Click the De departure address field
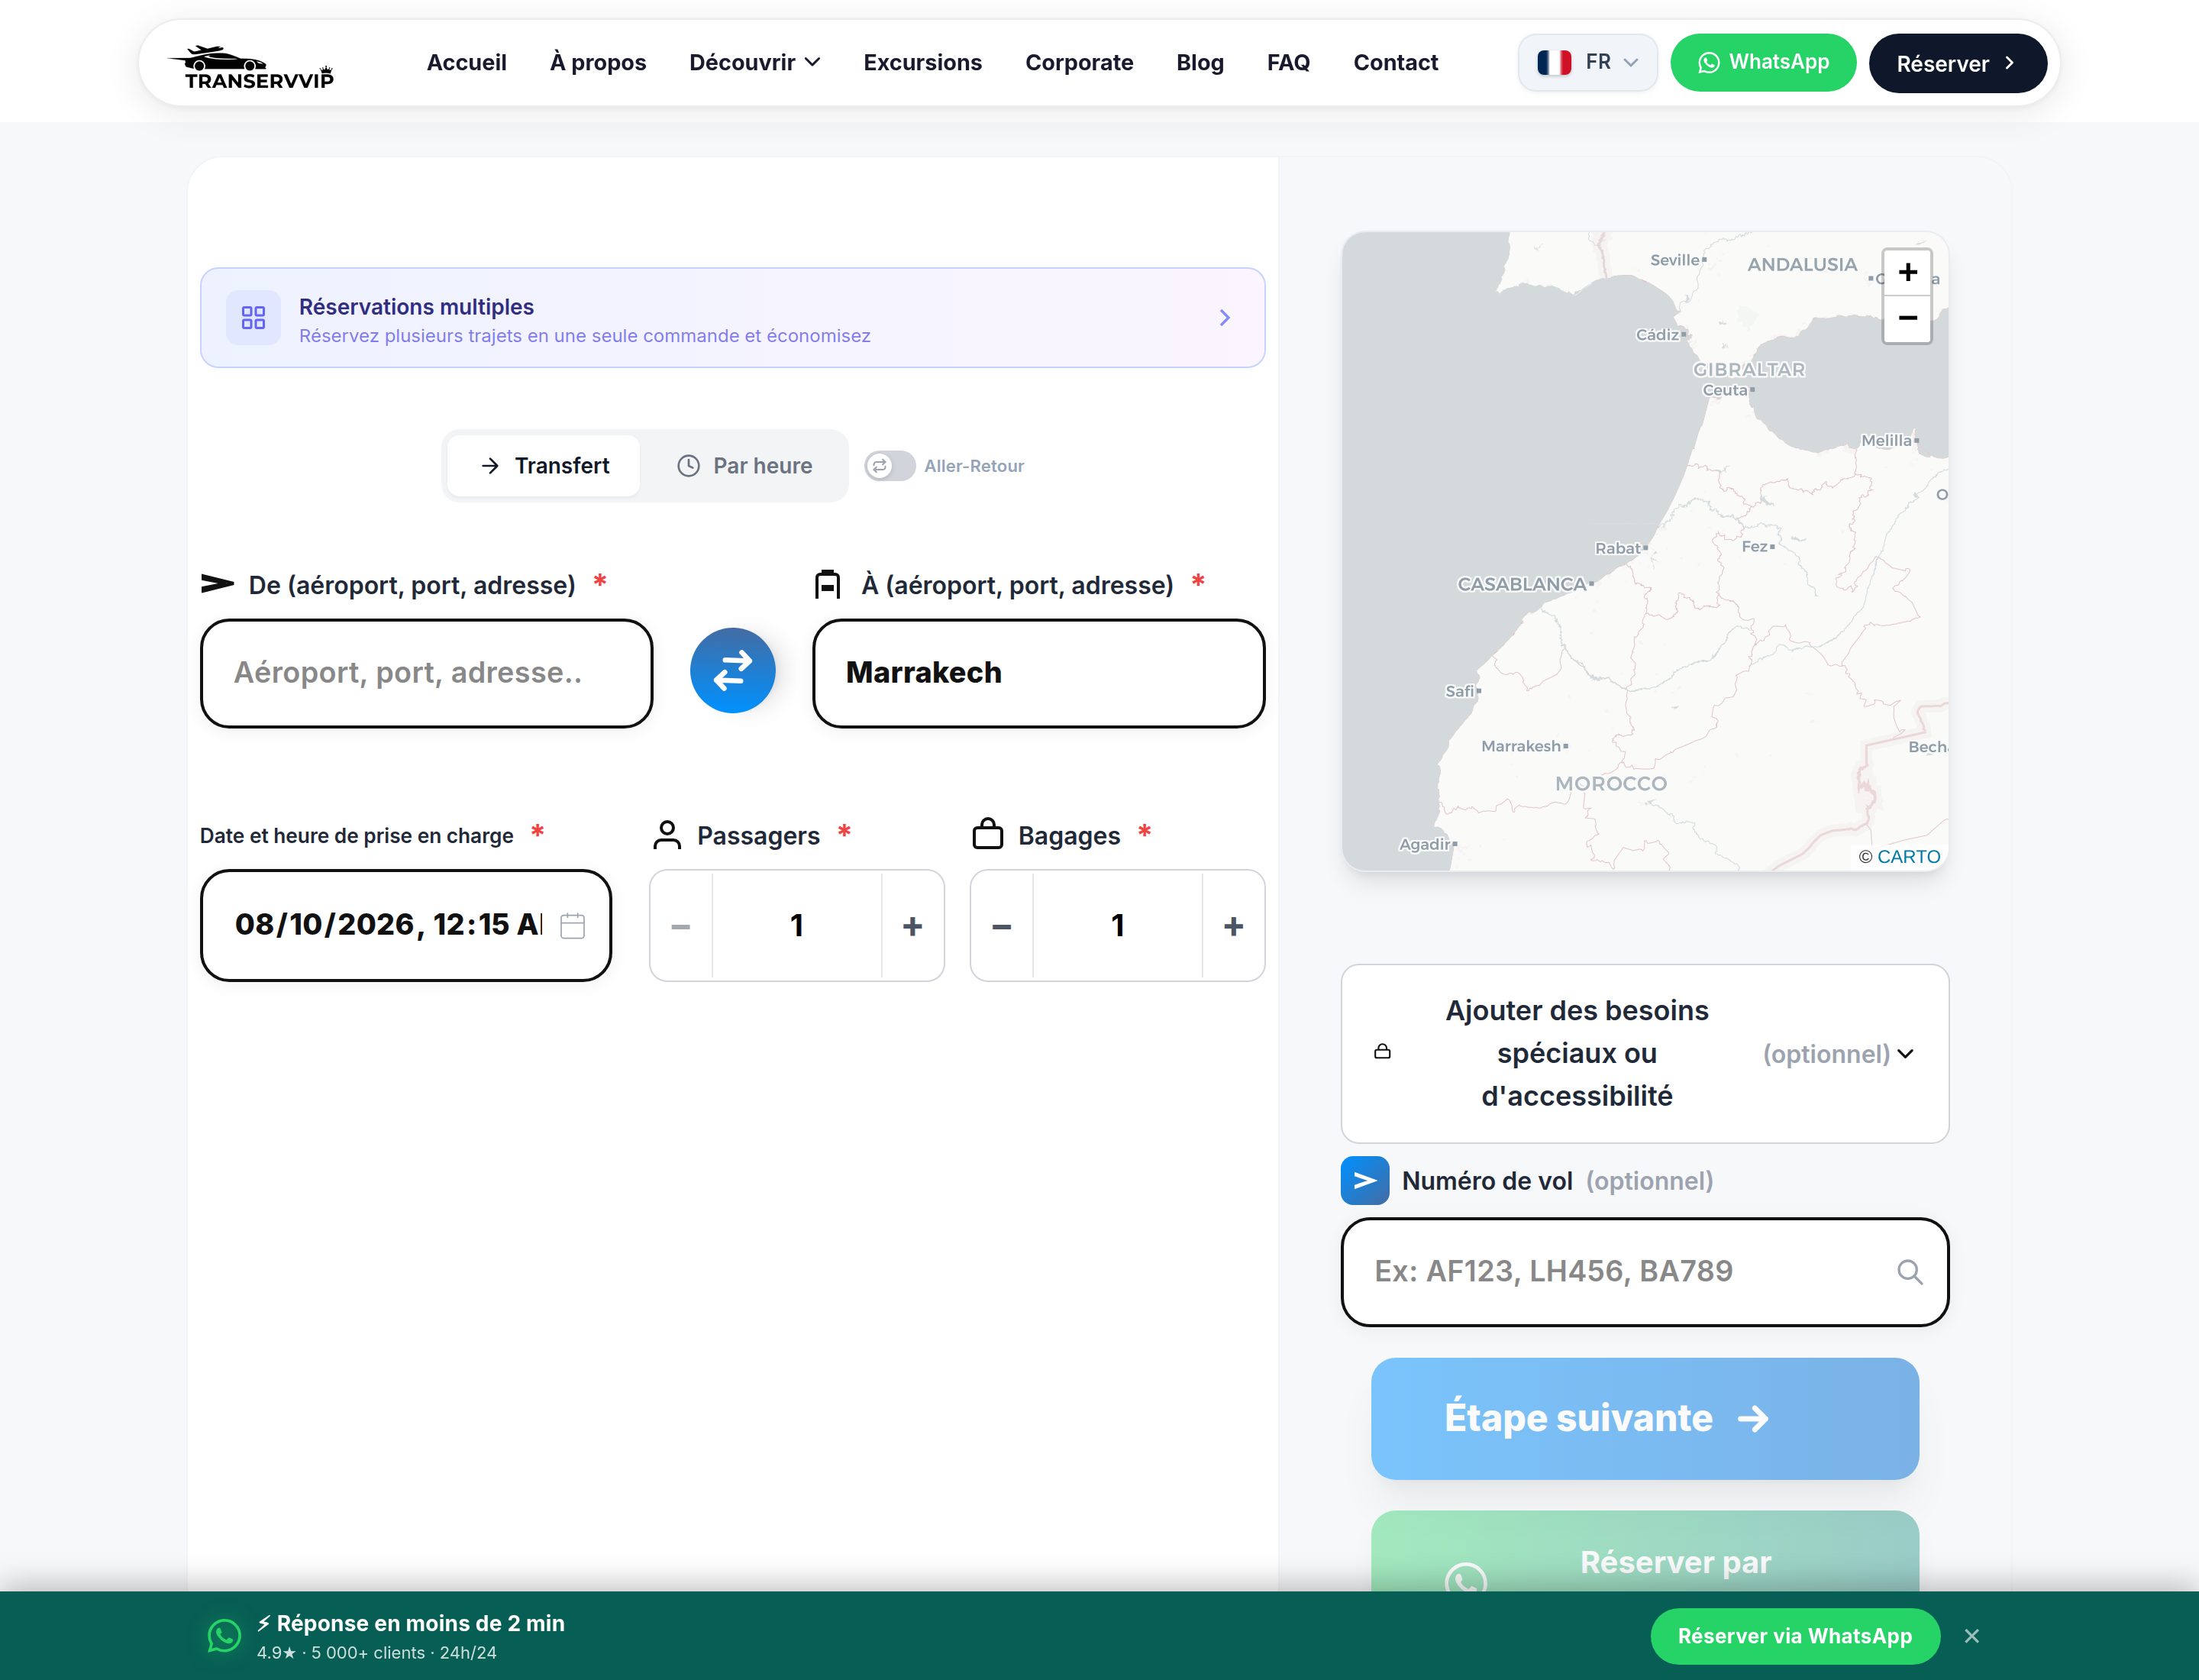This screenshot has height=1680, width=2199. click(x=427, y=673)
